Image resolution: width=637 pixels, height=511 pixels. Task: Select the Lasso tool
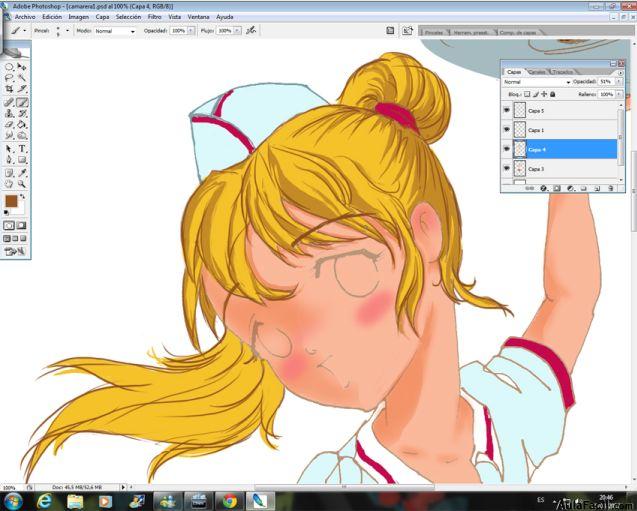[9, 78]
